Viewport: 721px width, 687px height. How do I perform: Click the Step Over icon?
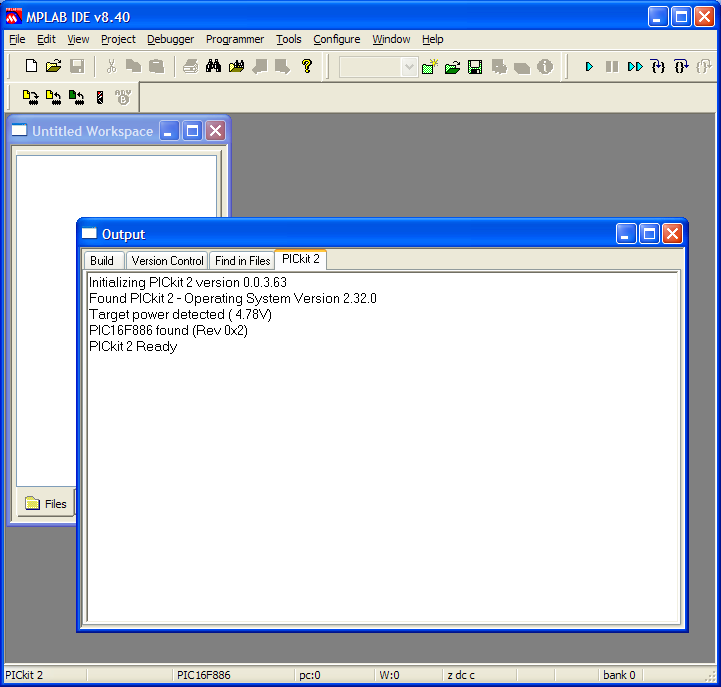pos(681,67)
